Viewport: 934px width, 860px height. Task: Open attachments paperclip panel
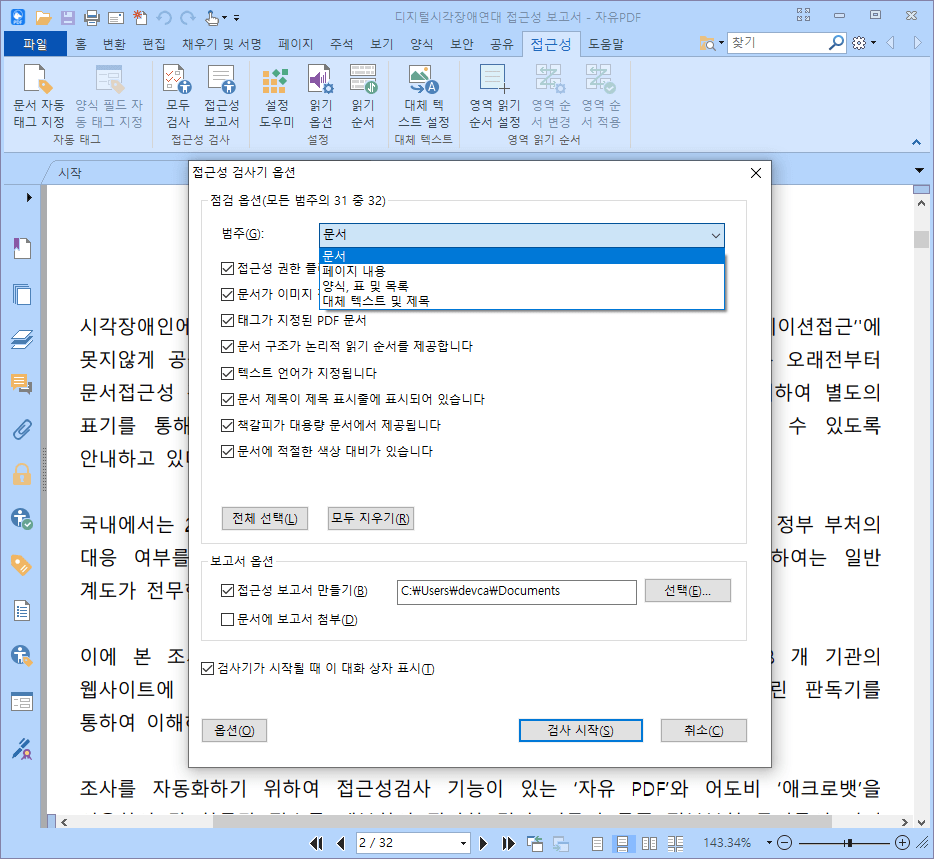point(22,429)
